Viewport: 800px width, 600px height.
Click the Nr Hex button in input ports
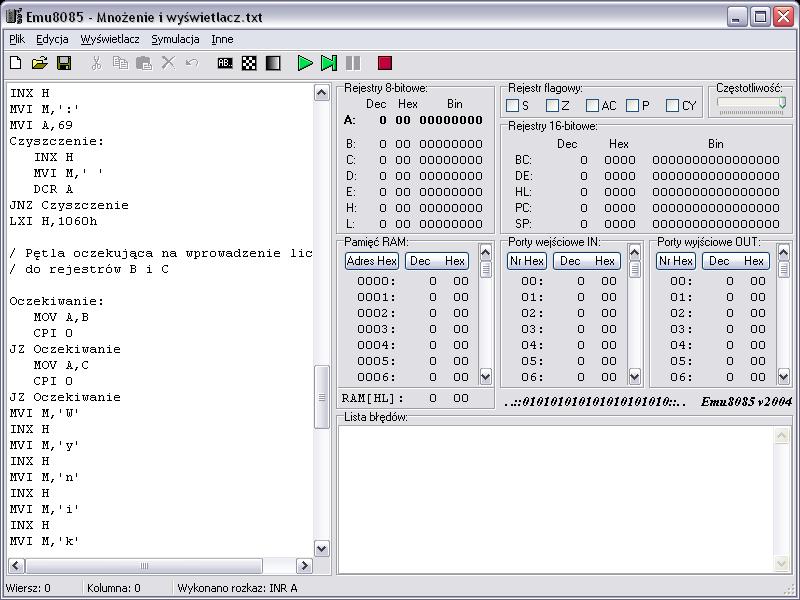click(527, 261)
